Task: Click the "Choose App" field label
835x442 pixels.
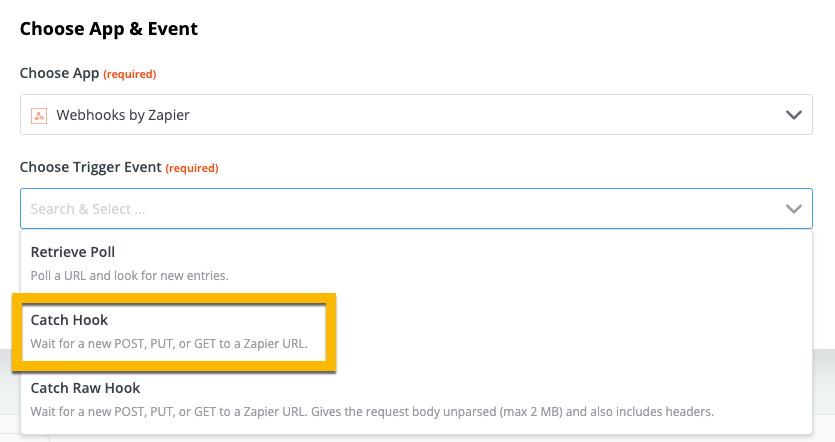Action: [x=58, y=74]
